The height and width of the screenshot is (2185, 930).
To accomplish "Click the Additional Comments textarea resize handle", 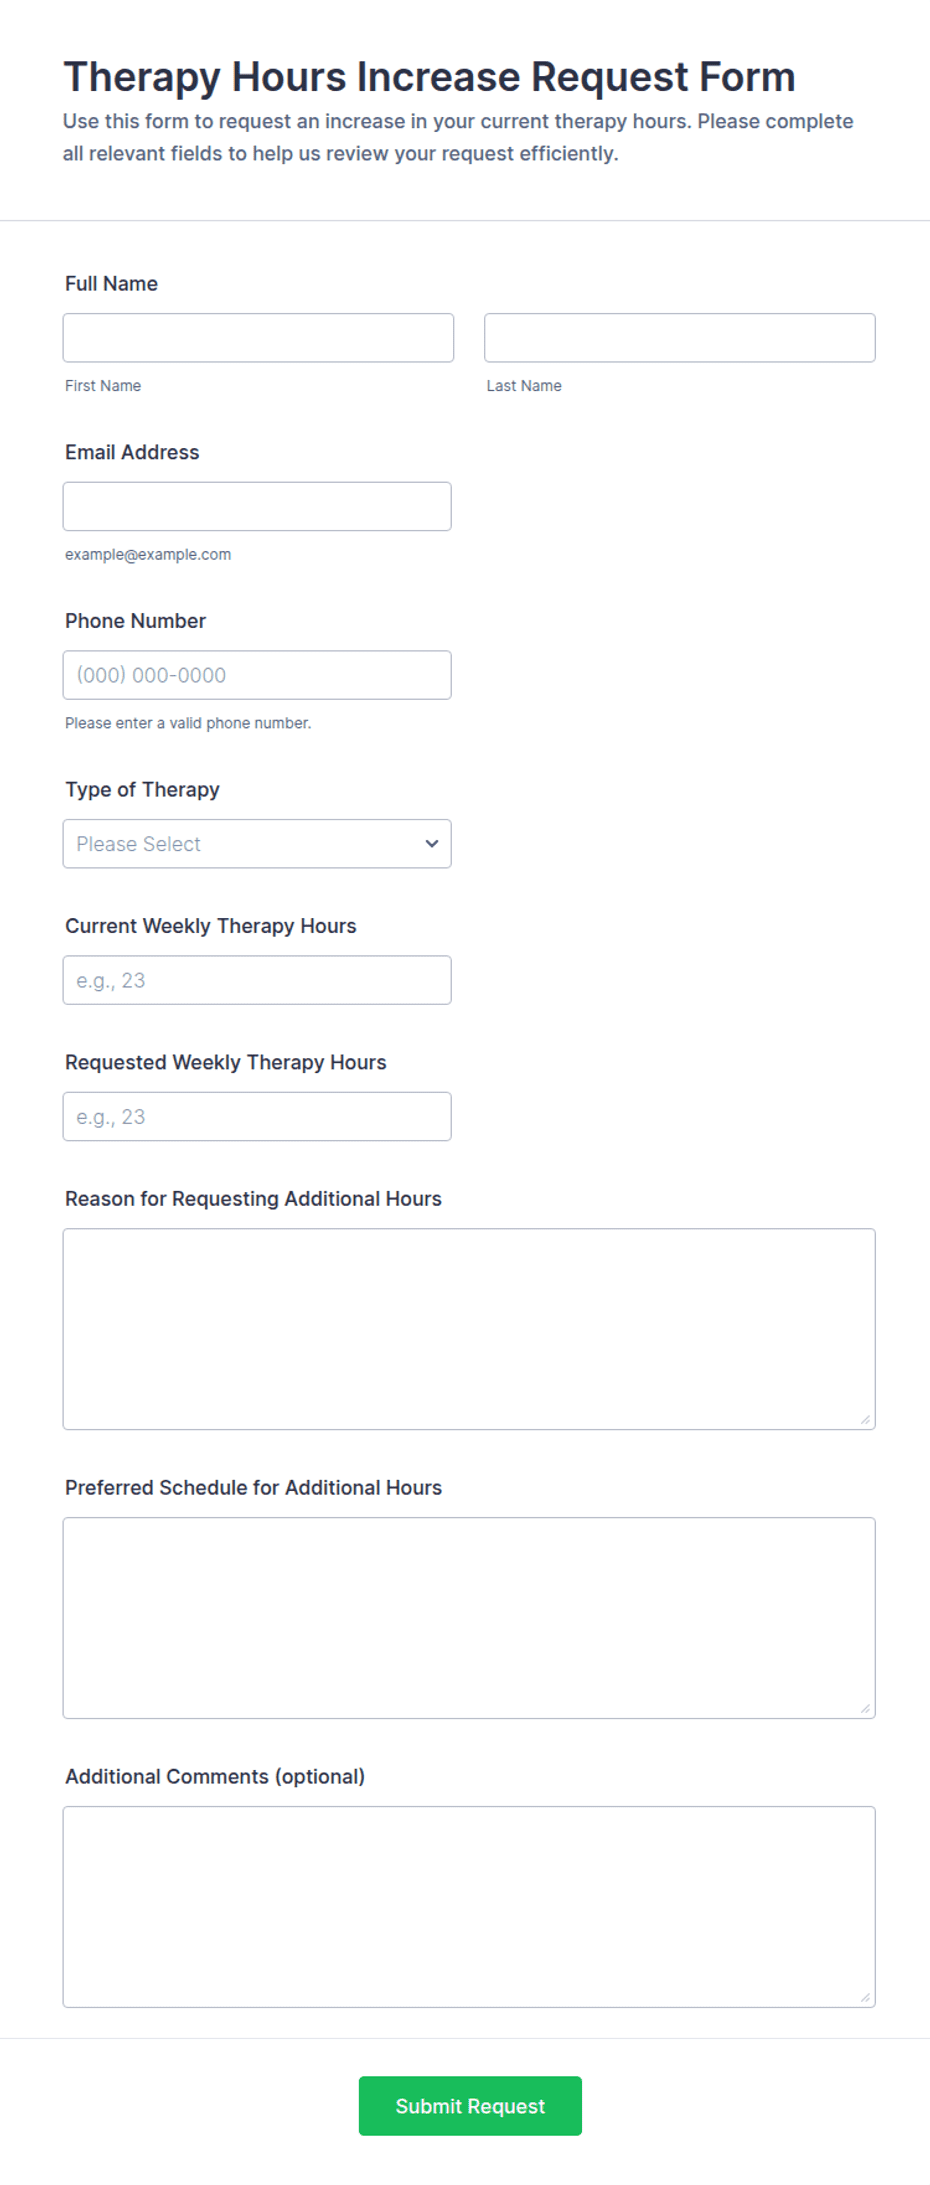I will [x=865, y=1998].
